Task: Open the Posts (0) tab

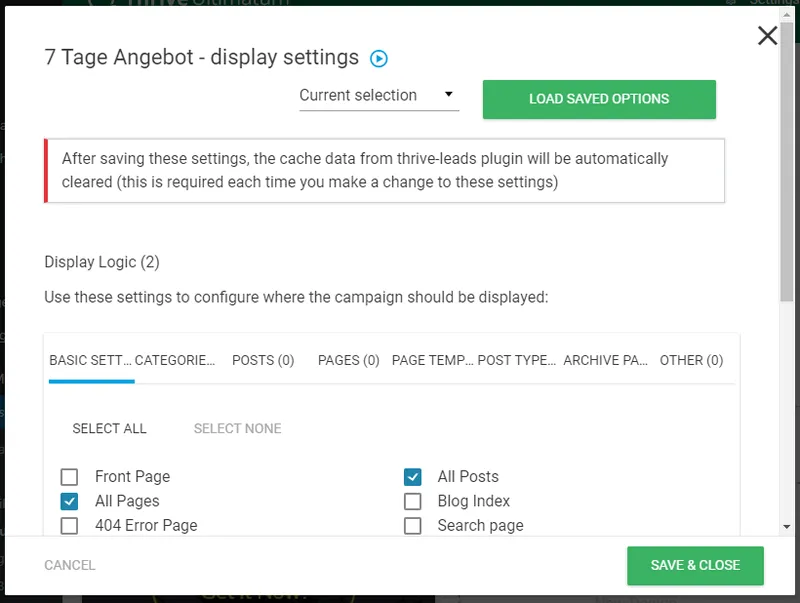Action: point(263,360)
